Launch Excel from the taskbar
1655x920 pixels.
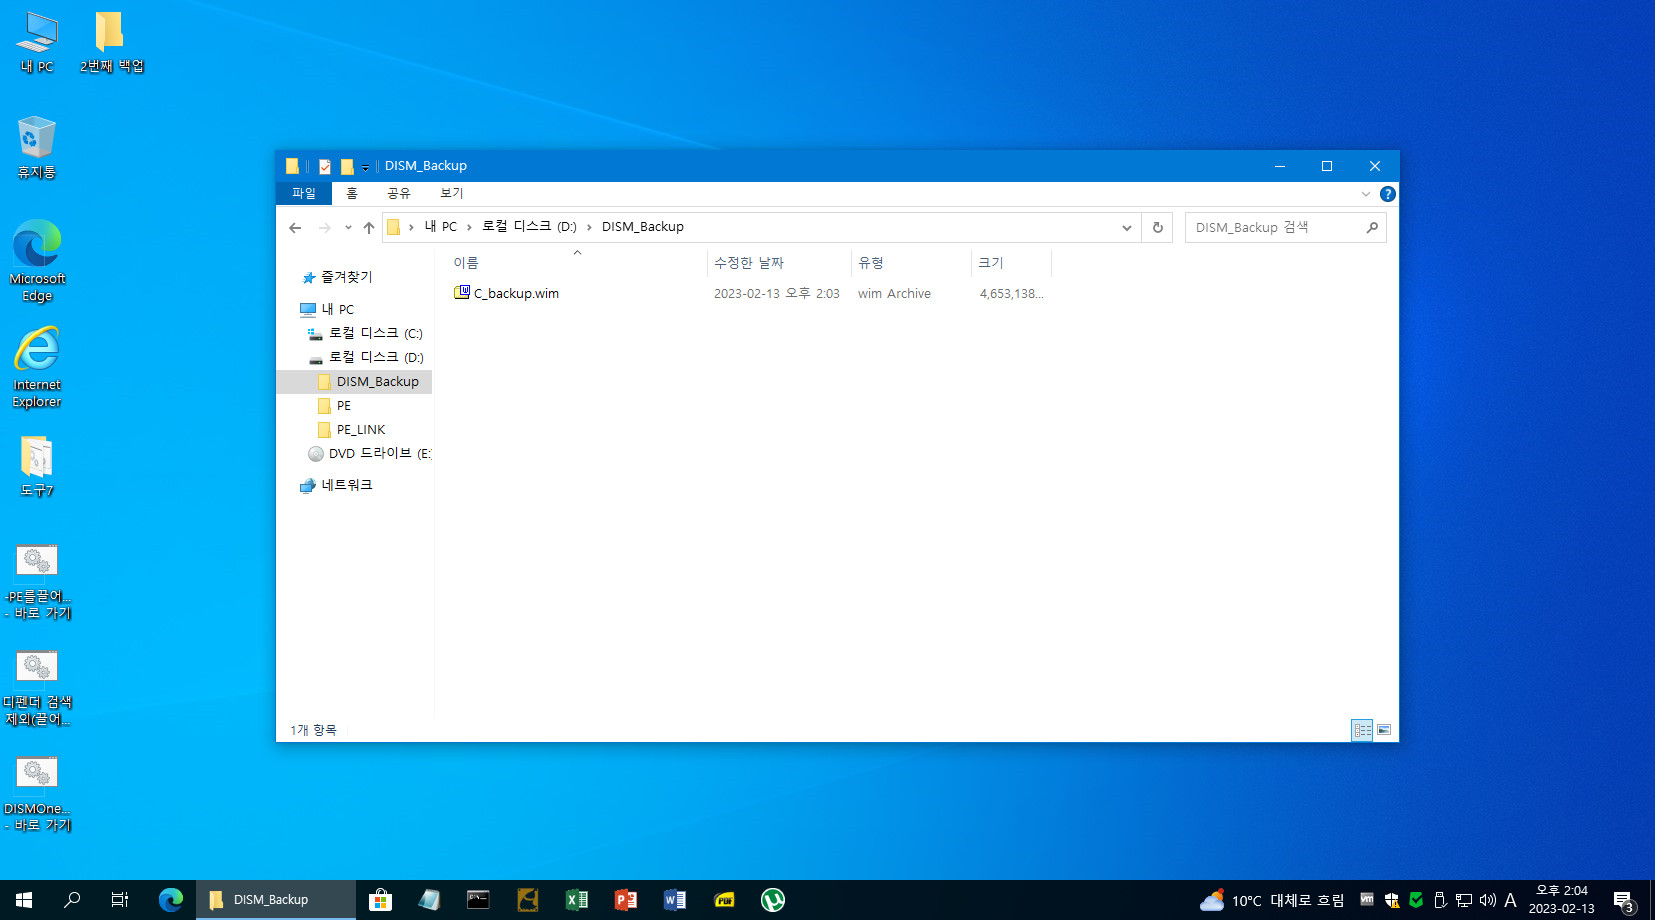577,900
